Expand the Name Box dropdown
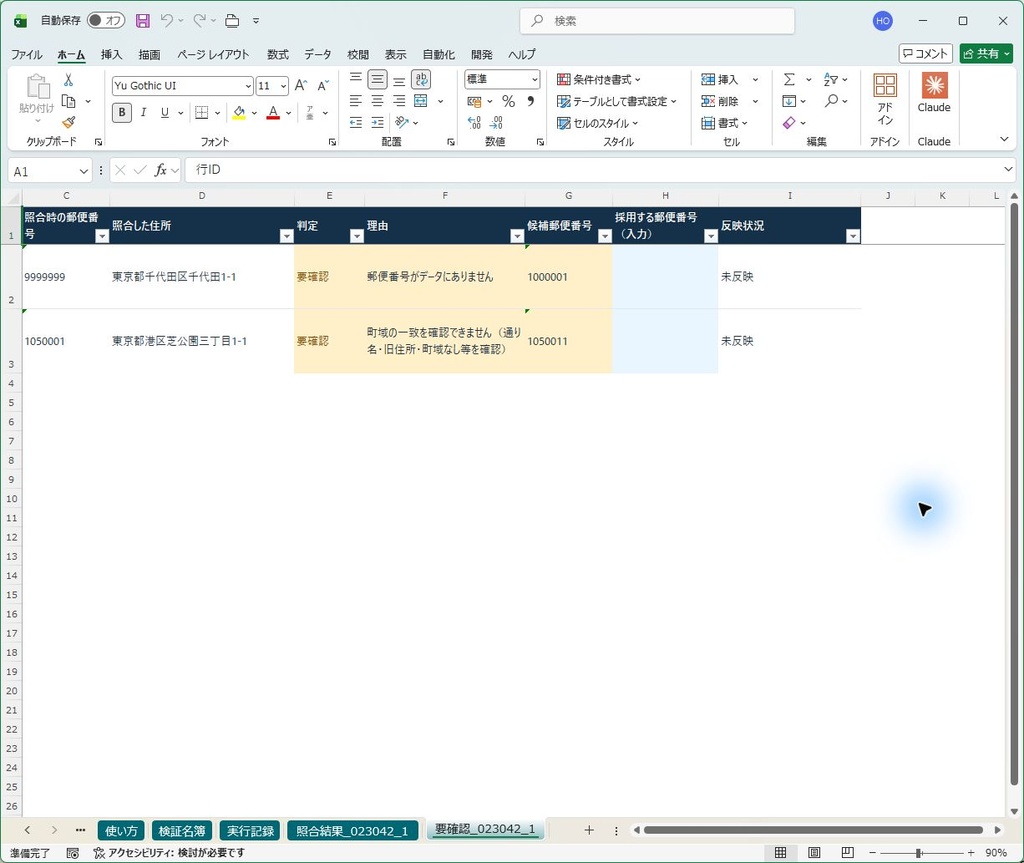Screen dimensions: 1024x863 (x=84, y=171)
